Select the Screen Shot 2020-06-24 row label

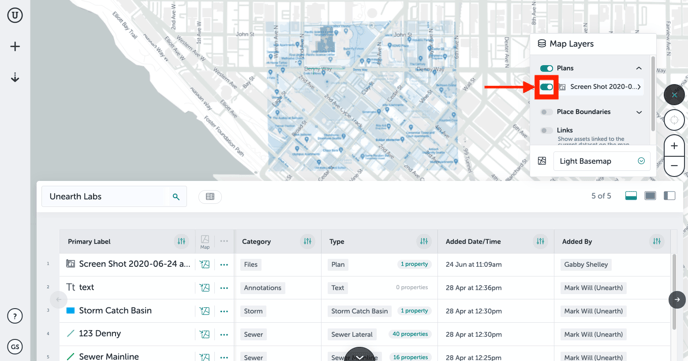tap(135, 264)
